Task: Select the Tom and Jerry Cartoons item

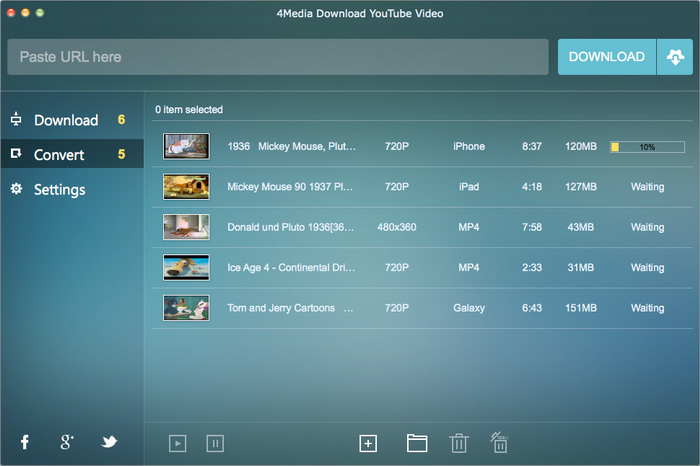Action: [291, 308]
